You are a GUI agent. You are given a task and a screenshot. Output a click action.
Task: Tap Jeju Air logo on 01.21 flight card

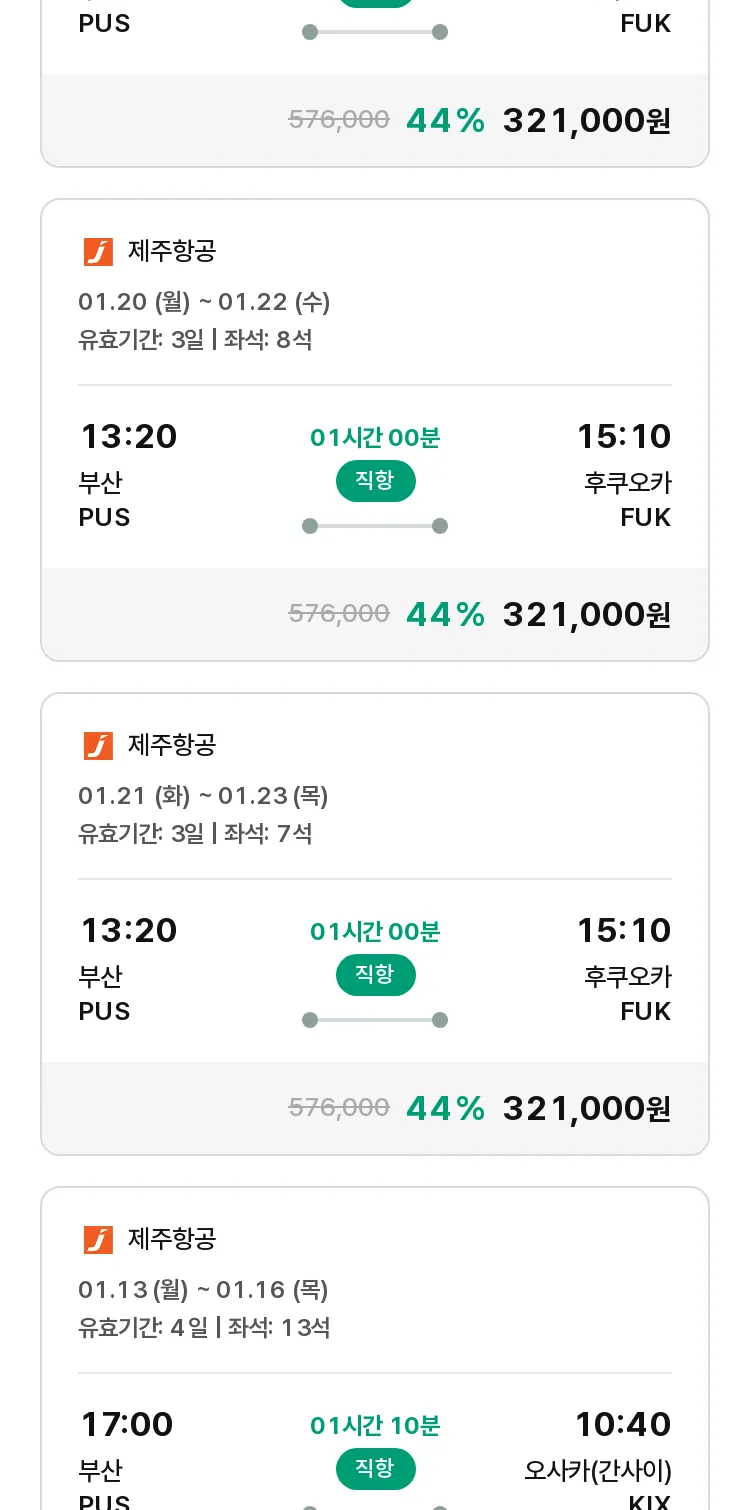pyautogui.click(x=98, y=746)
